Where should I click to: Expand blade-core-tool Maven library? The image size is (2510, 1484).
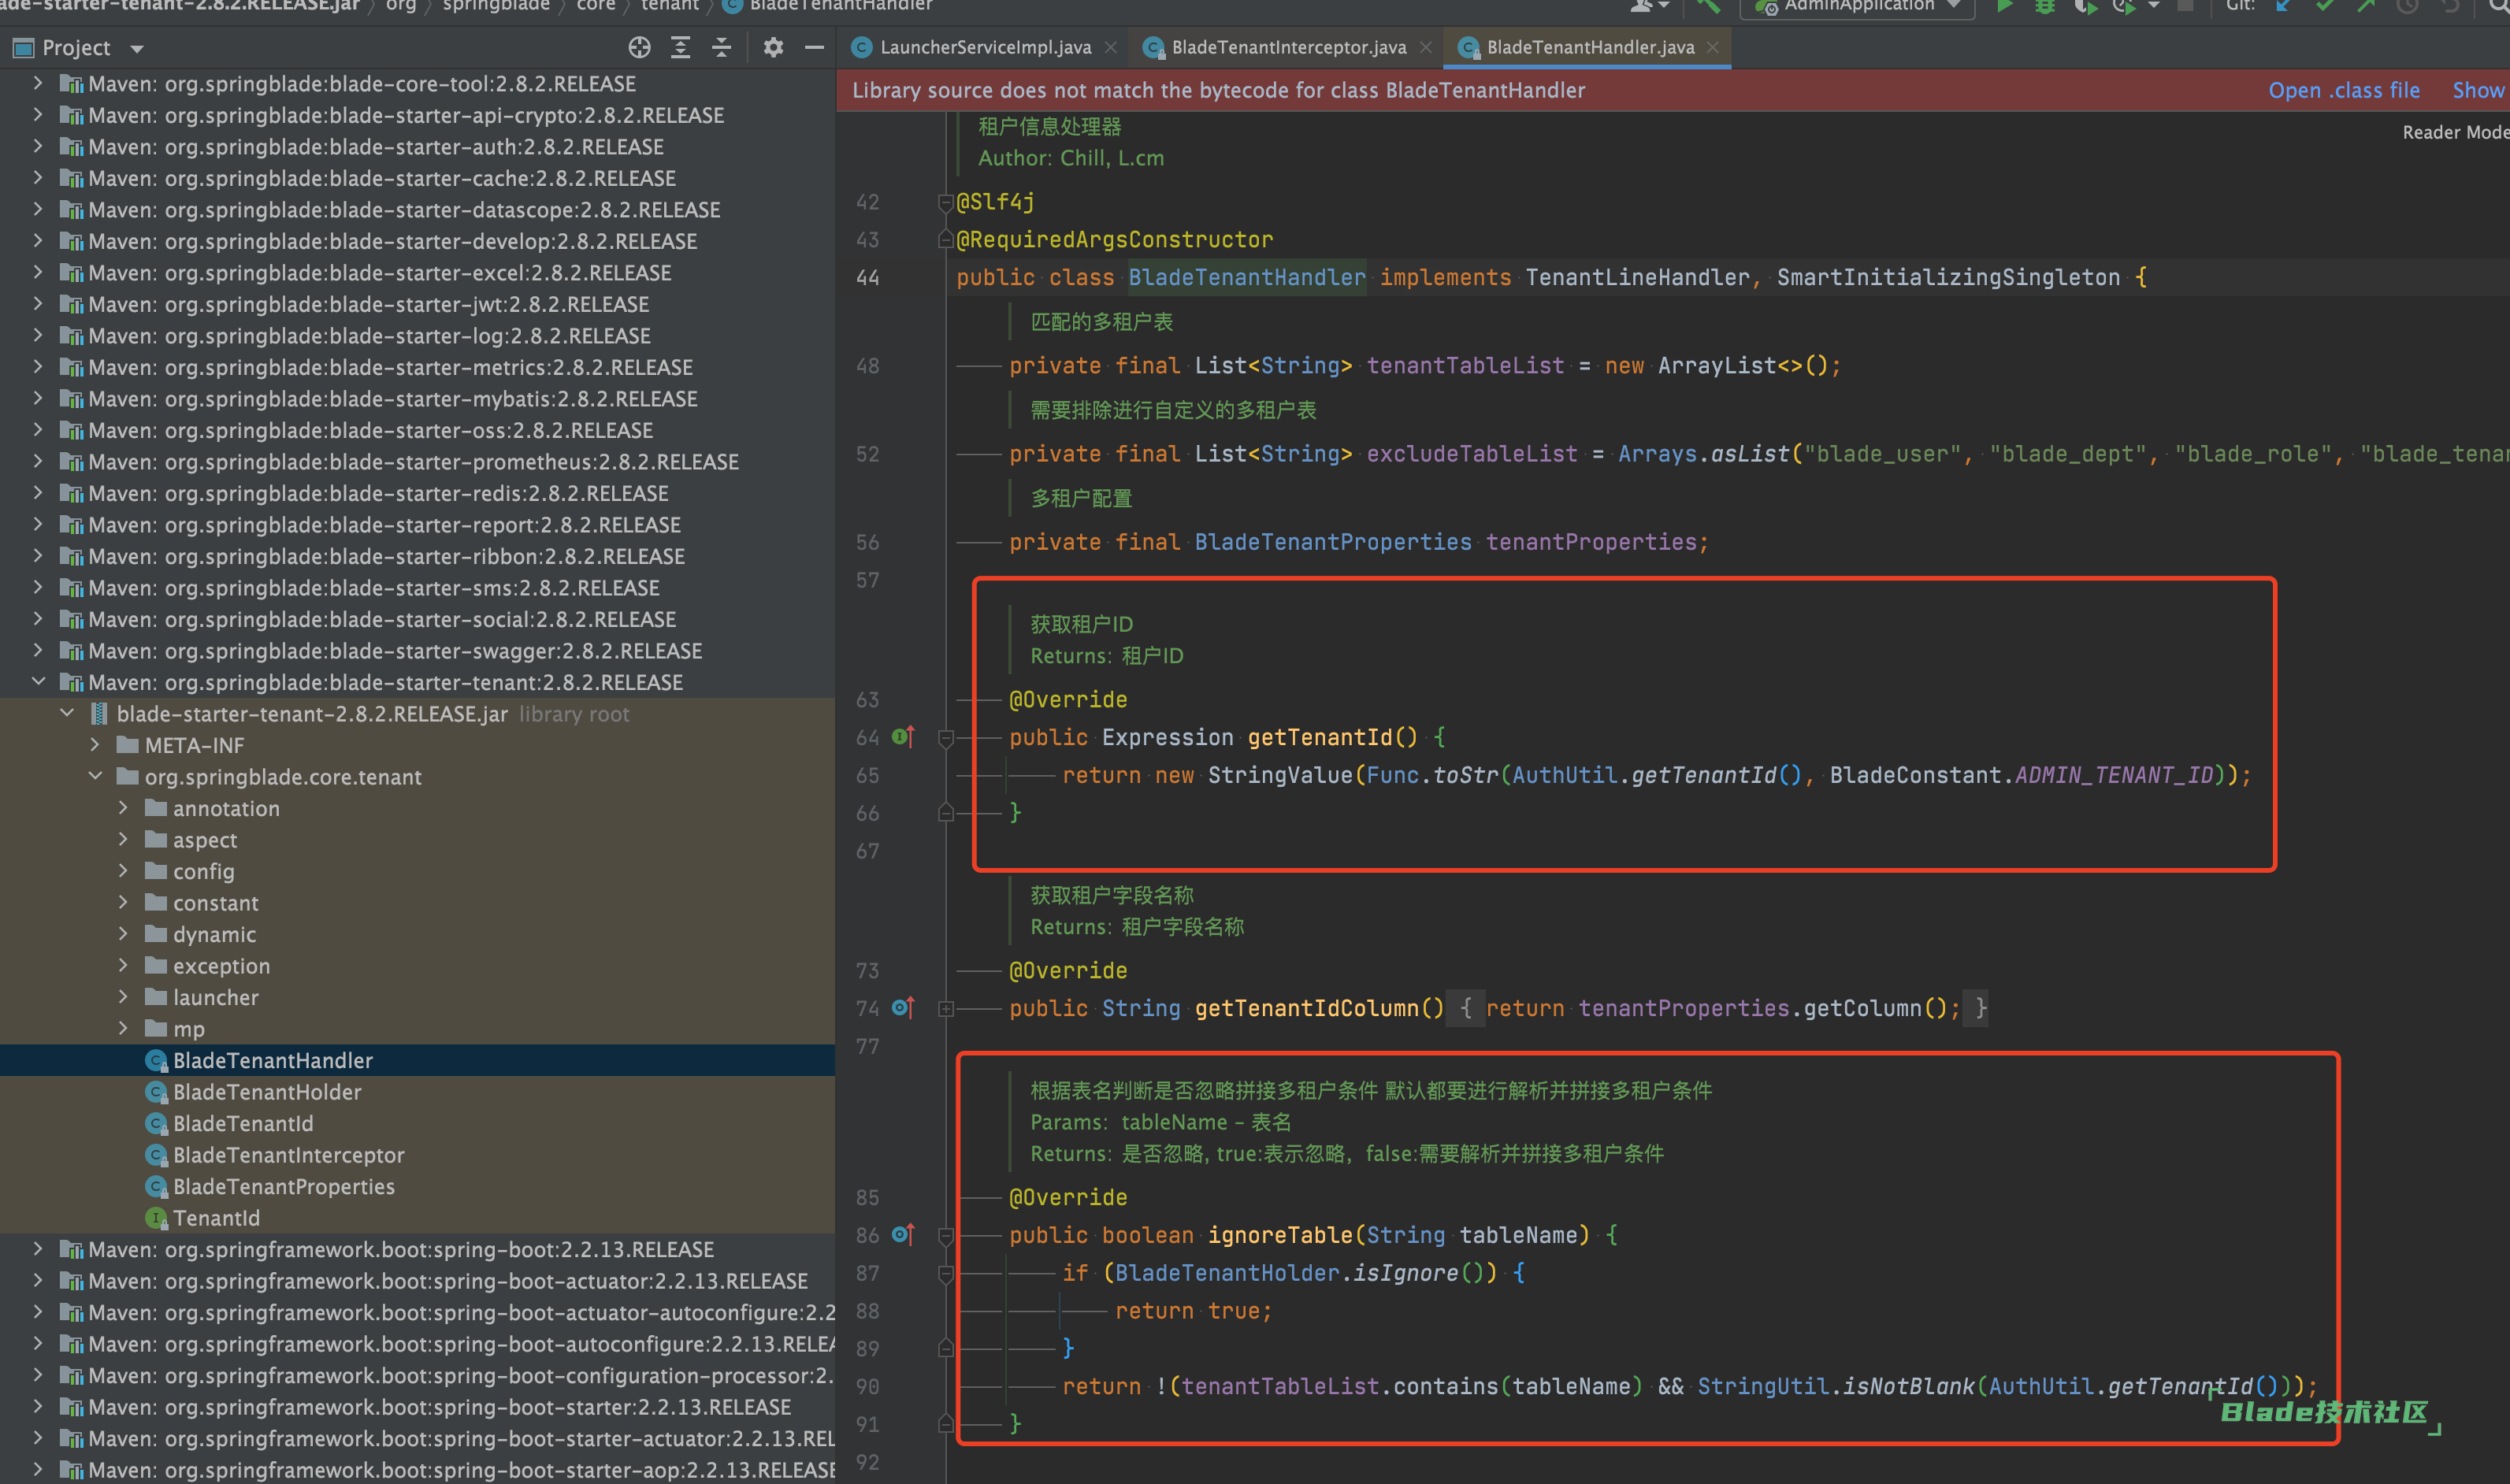tap(38, 84)
